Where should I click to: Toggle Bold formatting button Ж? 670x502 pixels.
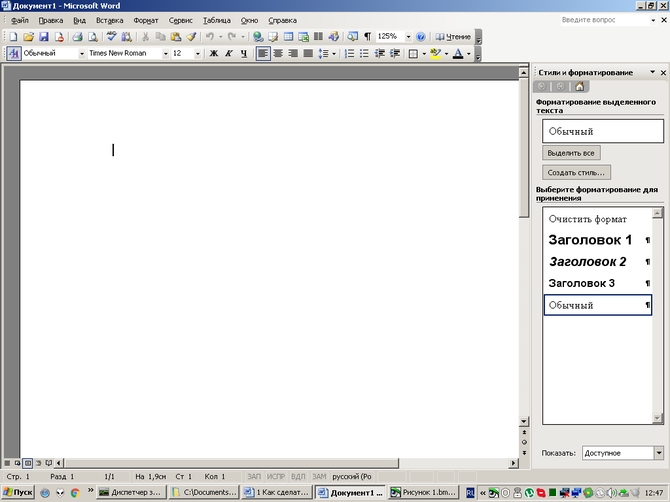point(213,53)
